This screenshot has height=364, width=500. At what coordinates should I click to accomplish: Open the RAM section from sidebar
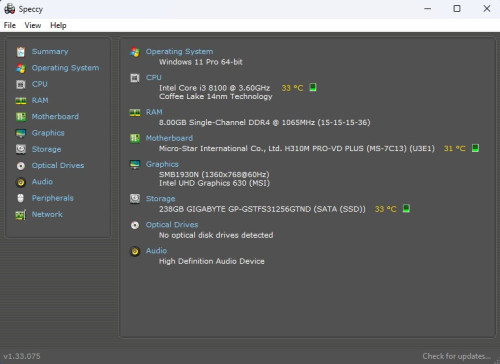tap(40, 101)
